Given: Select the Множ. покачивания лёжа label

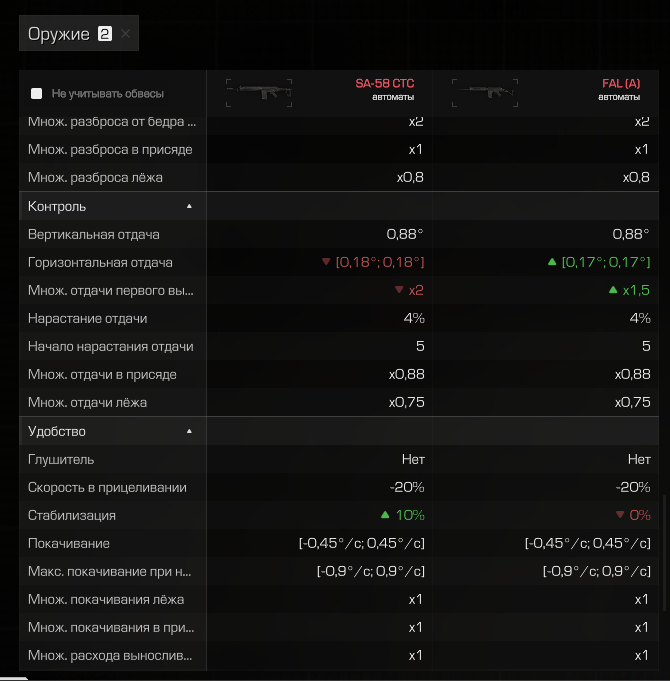Looking at the screenshot, I should tap(106, 600).
